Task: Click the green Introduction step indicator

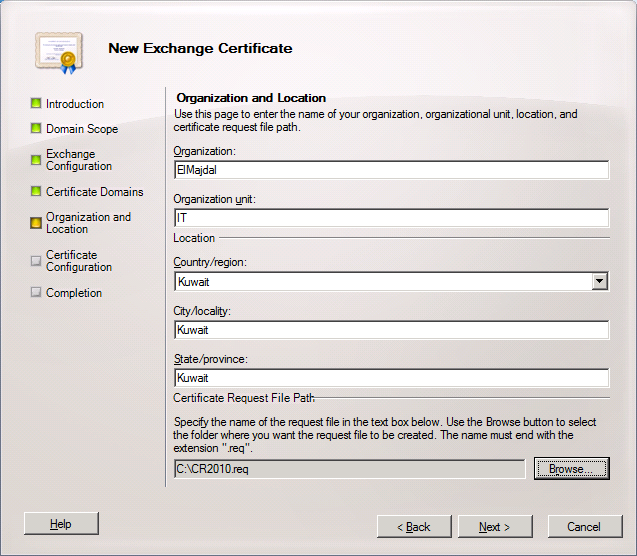Action: [x=36, y=103]
